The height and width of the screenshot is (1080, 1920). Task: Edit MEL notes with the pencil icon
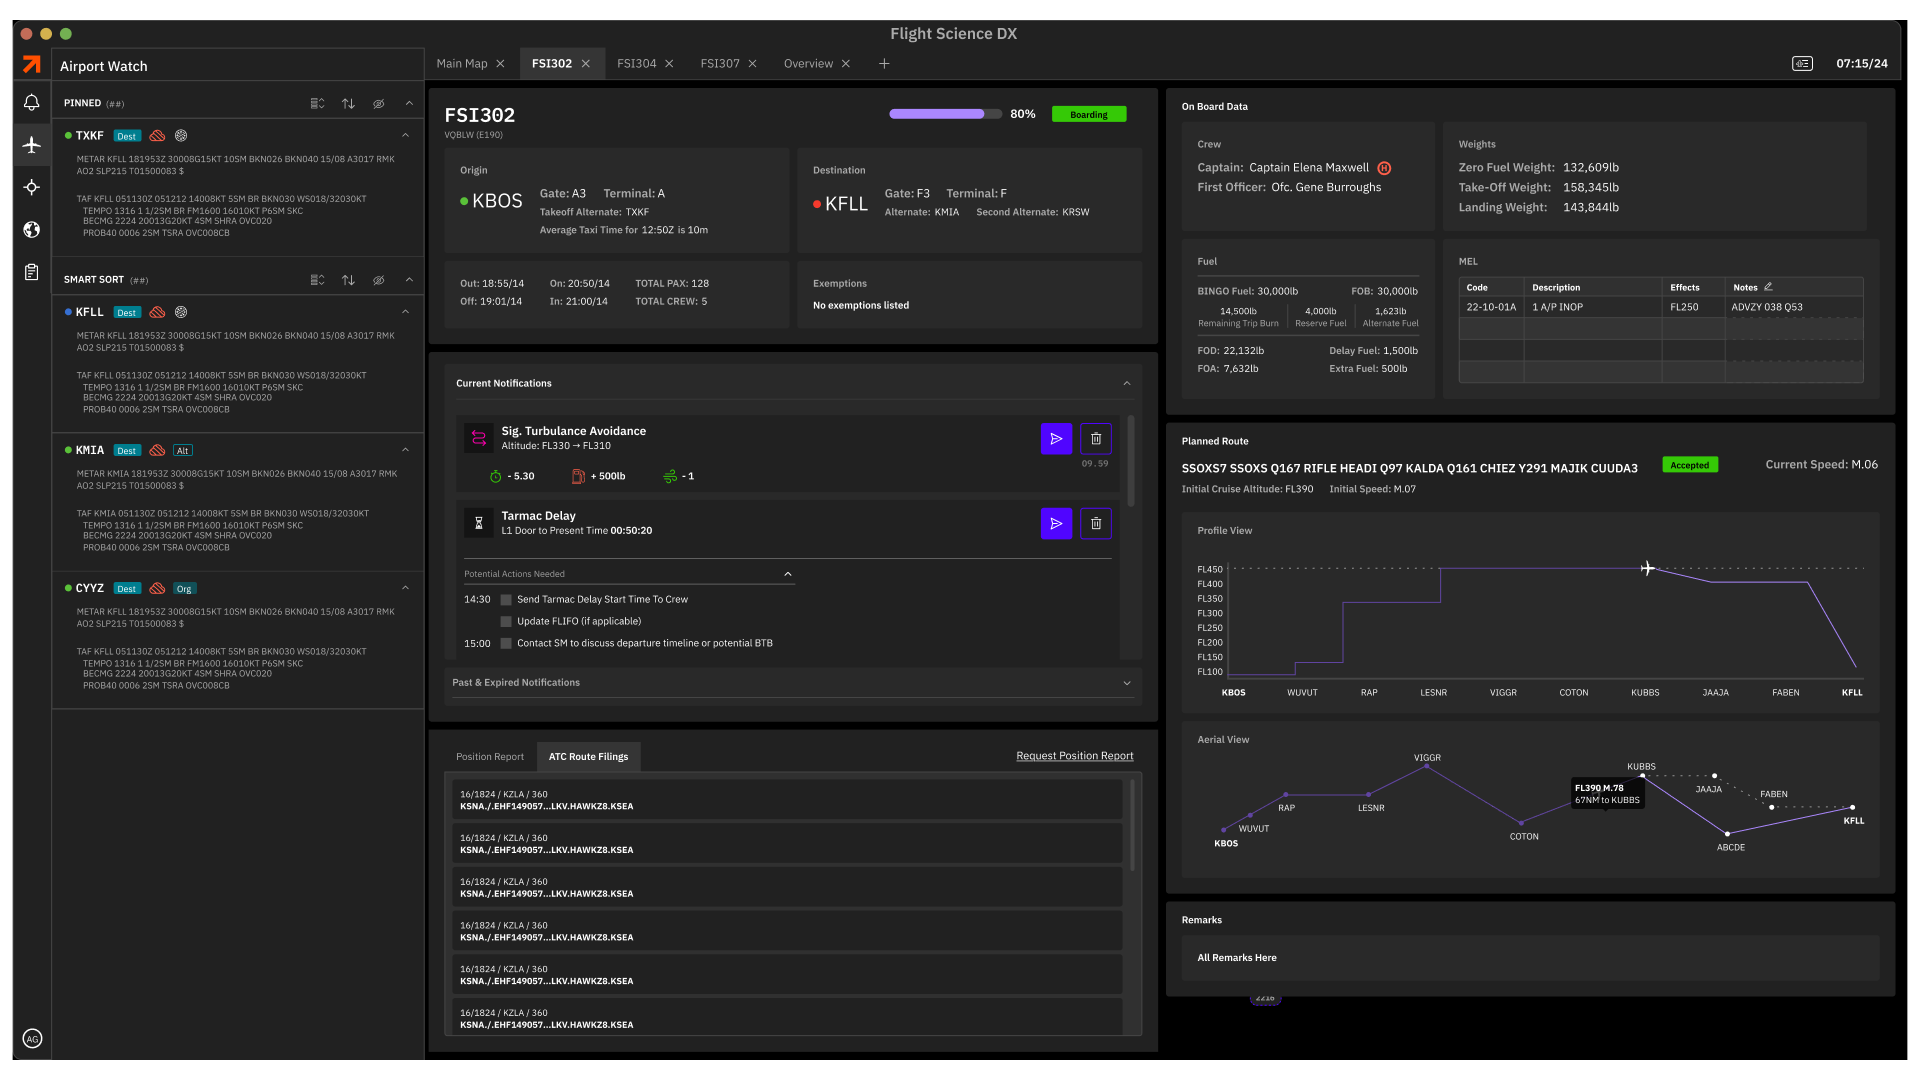click(1768, 287)
